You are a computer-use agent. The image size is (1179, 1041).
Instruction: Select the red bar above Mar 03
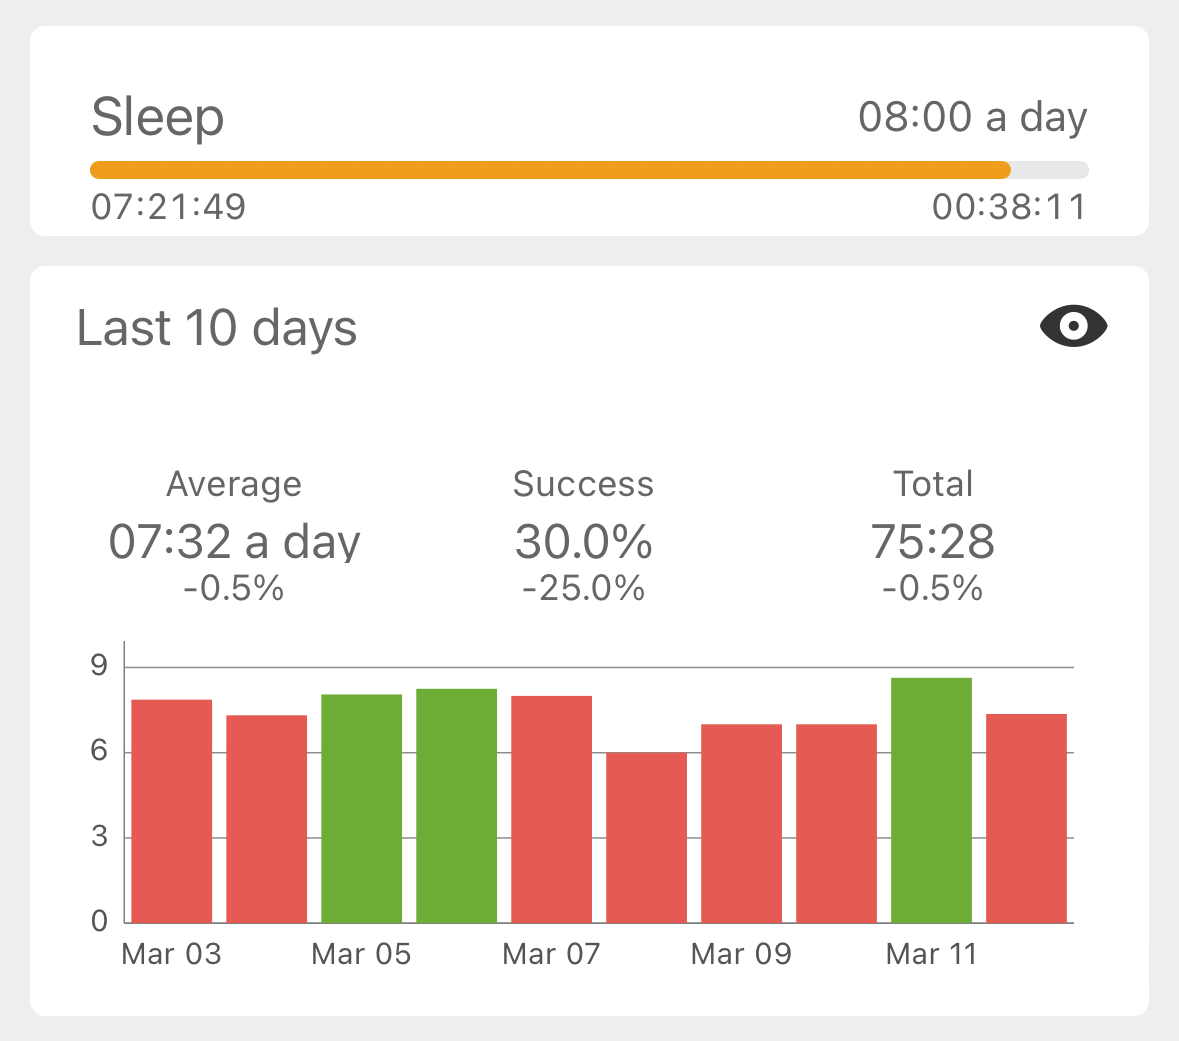point(172,811)
